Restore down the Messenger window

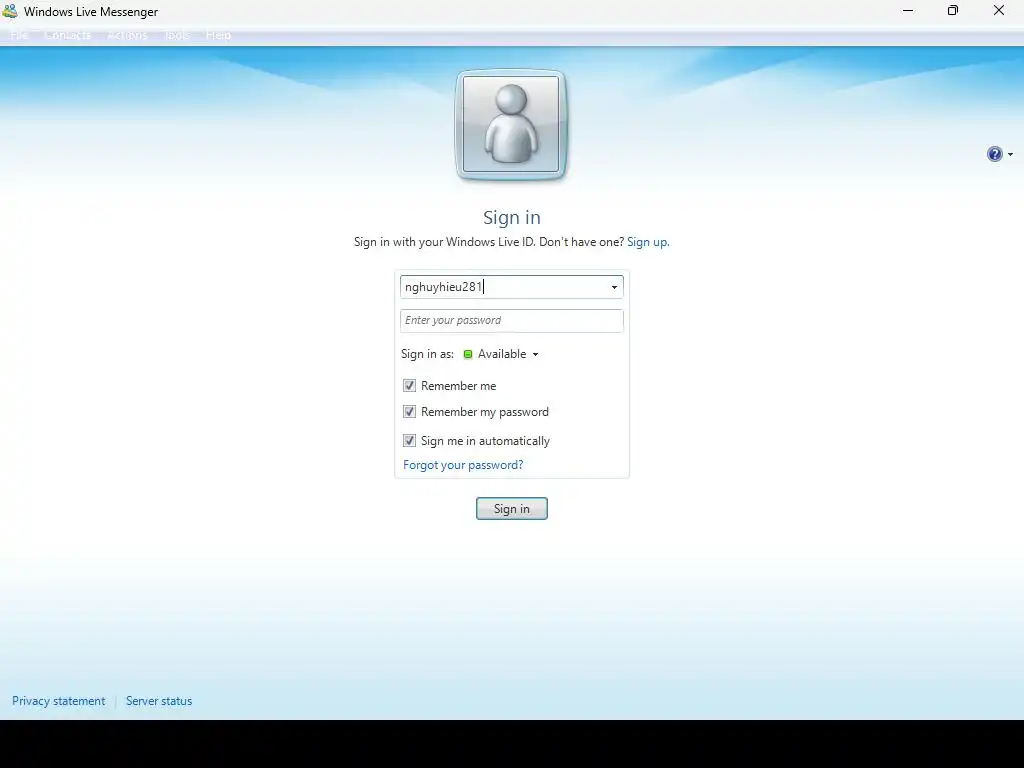click(953, 10)
